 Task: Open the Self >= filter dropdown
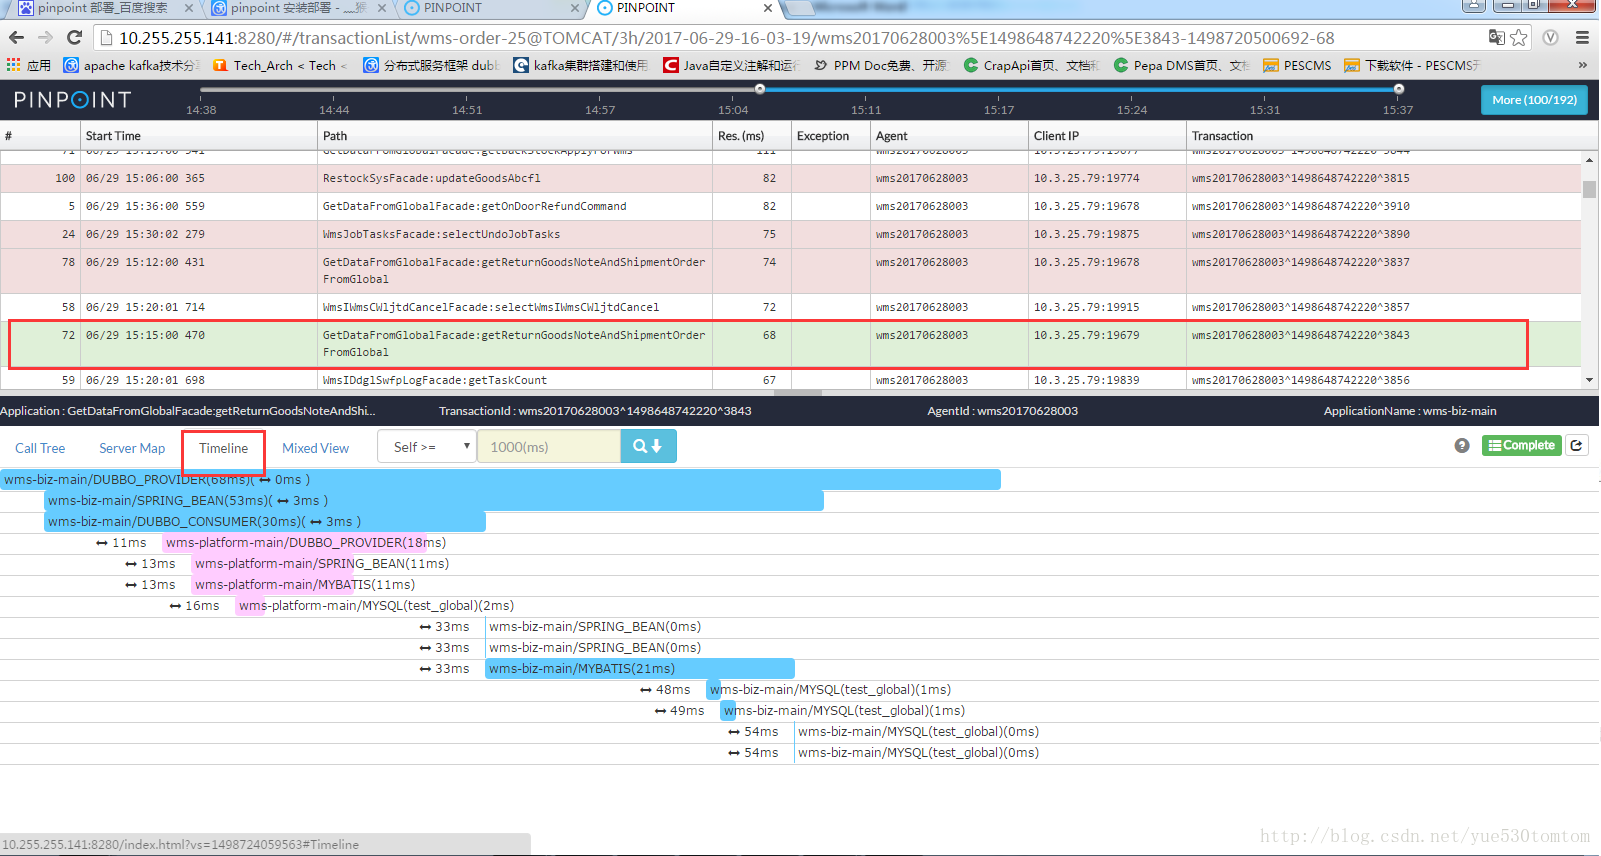point(427,447)
